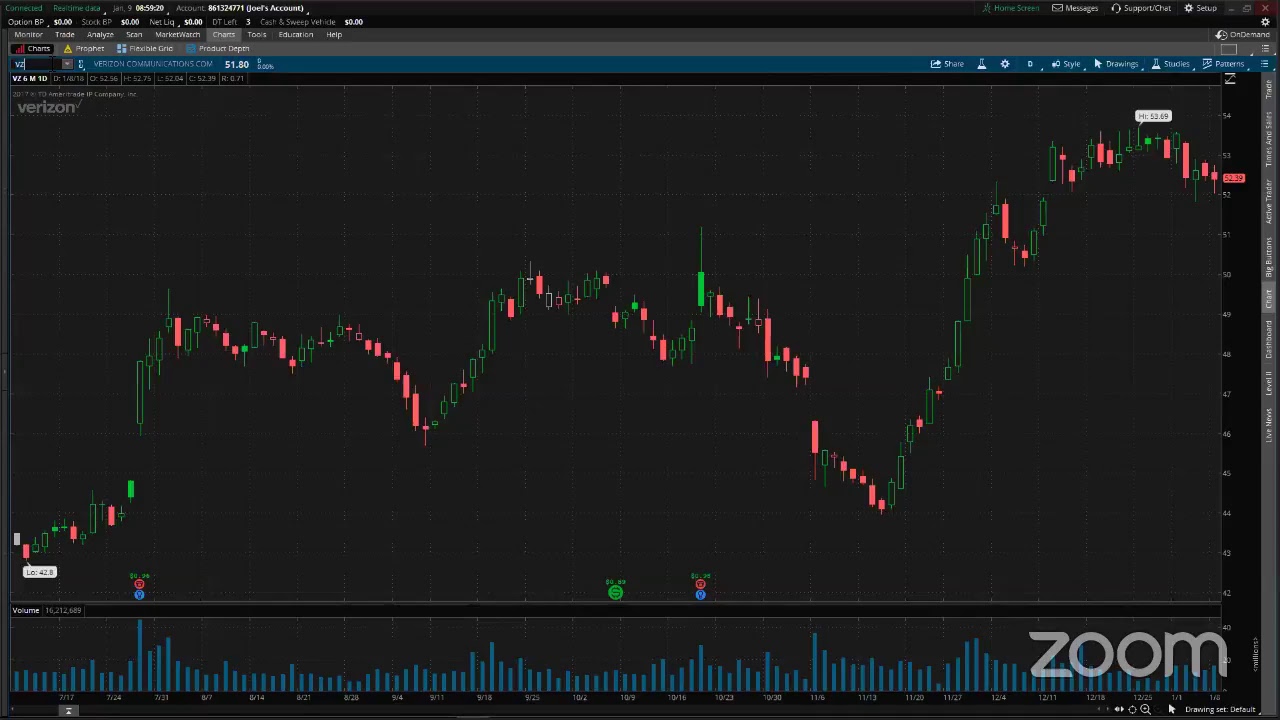Image resolution: width=1280 pixels, height=720 pixels.
Task: Open chart settings gear icon
Action: [x=1005, y=64]
